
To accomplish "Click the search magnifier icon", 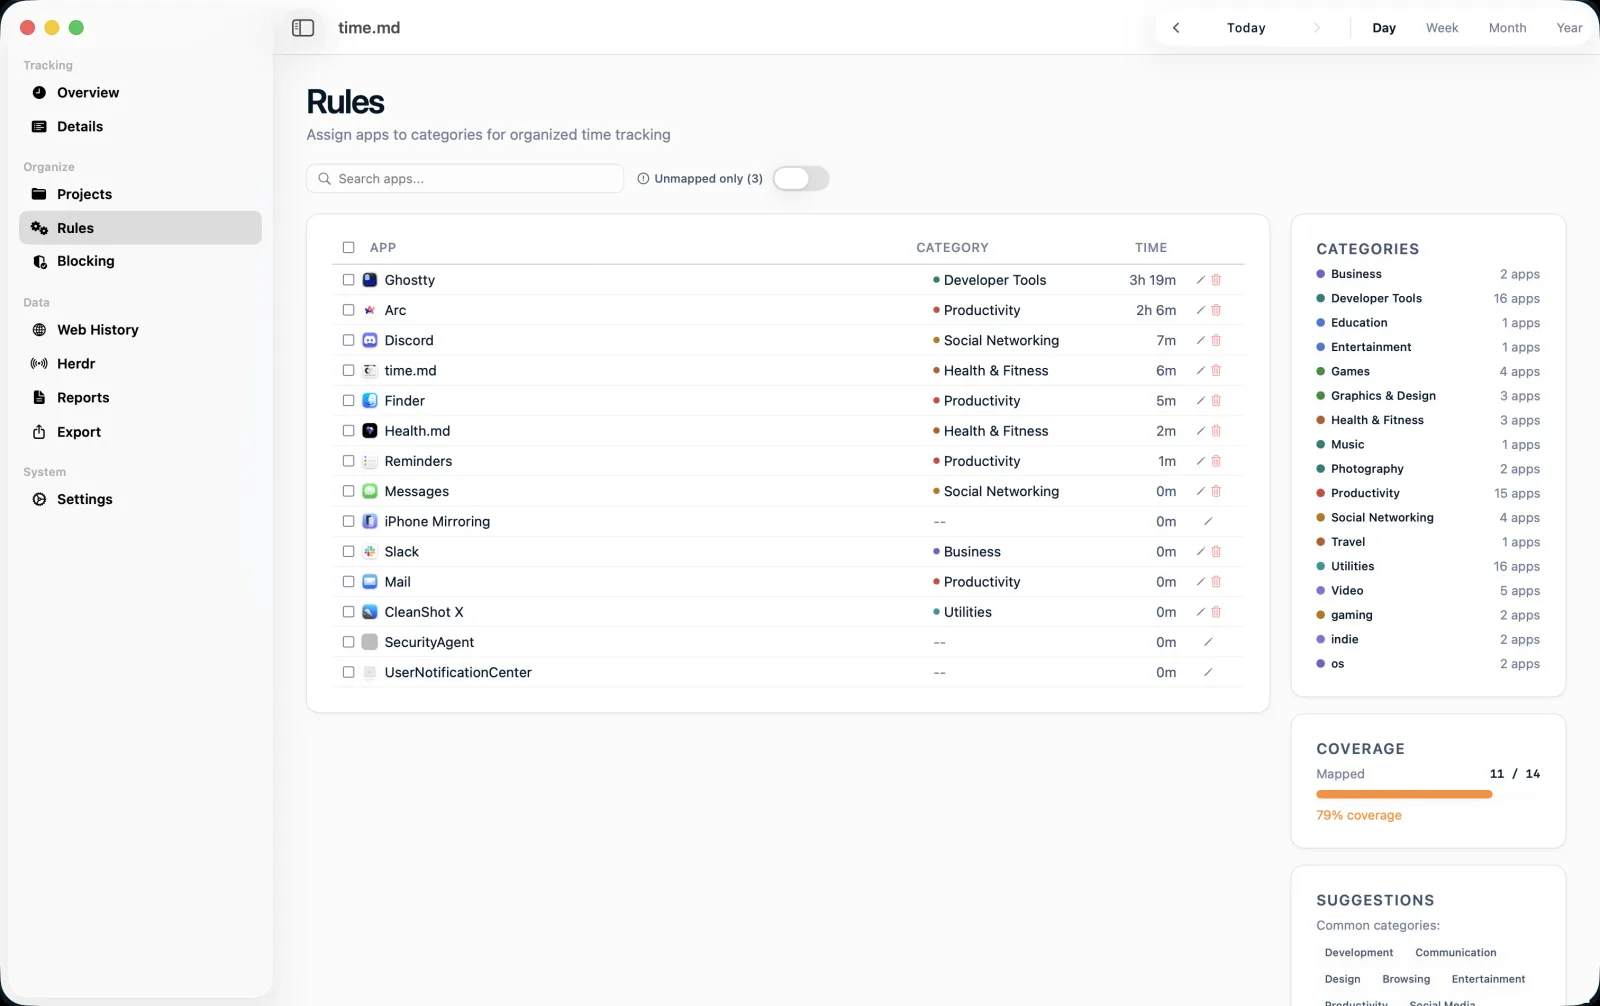I will click(325, 179).
